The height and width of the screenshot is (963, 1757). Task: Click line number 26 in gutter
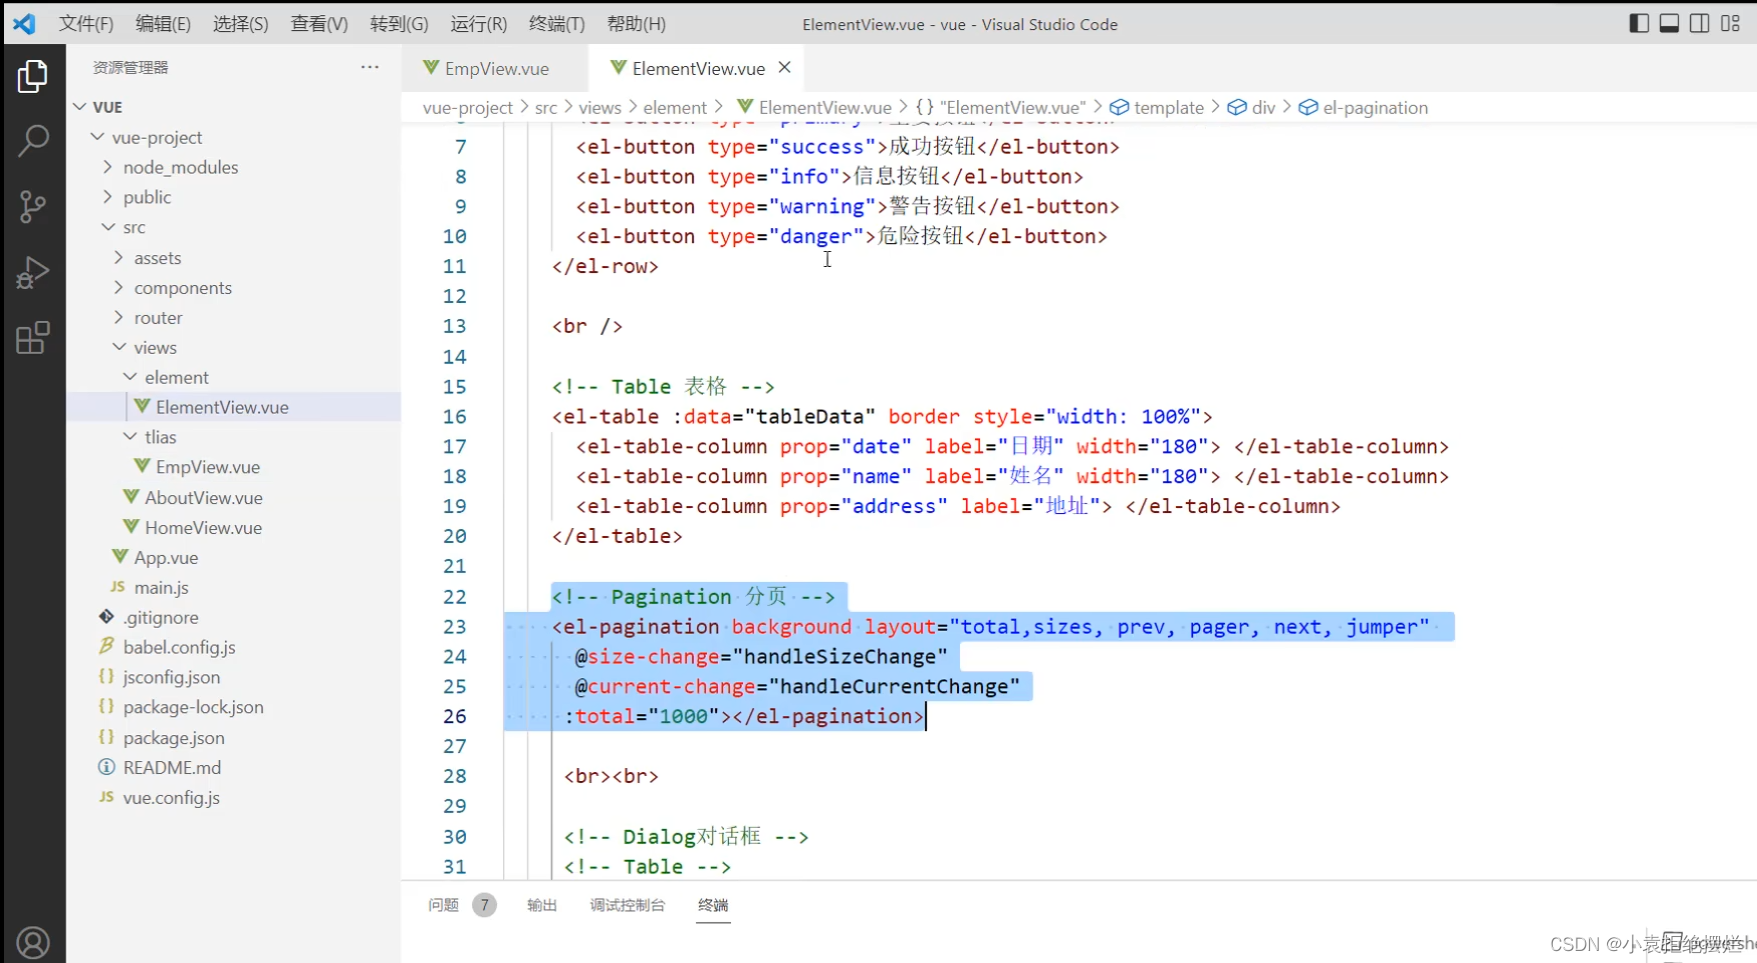(455, 716)
